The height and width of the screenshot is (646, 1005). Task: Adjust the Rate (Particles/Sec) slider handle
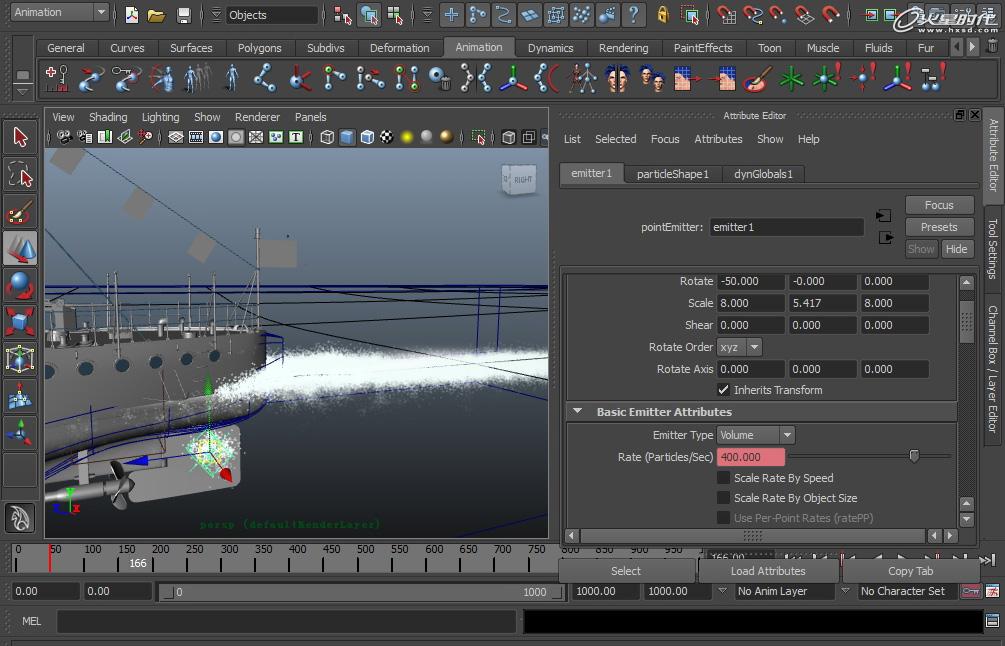[x=914, y=456]
